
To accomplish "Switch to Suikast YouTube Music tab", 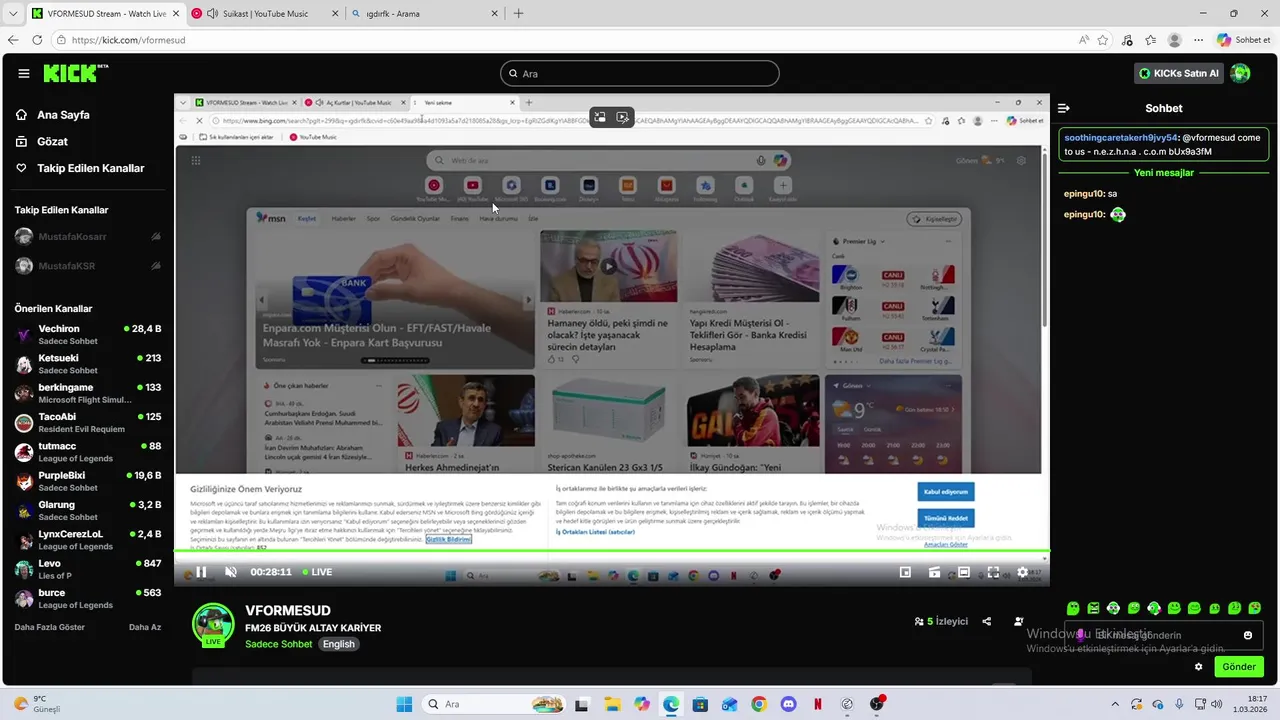I will [x=263, y=14].
